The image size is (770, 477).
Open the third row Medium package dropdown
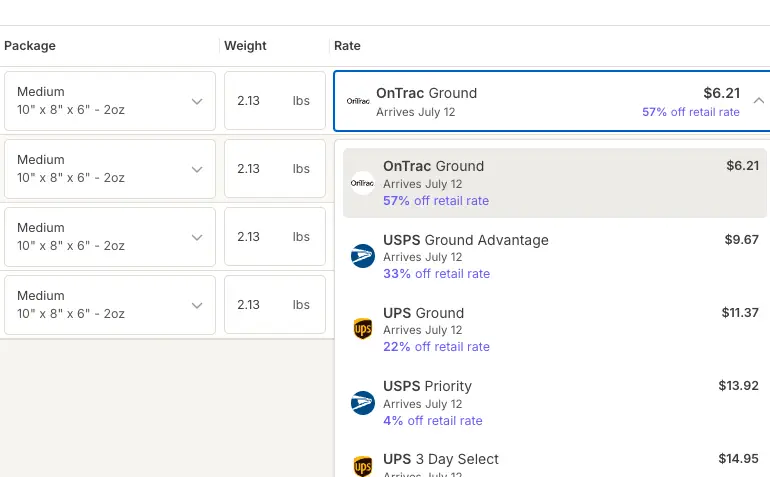tap(110, 237)
